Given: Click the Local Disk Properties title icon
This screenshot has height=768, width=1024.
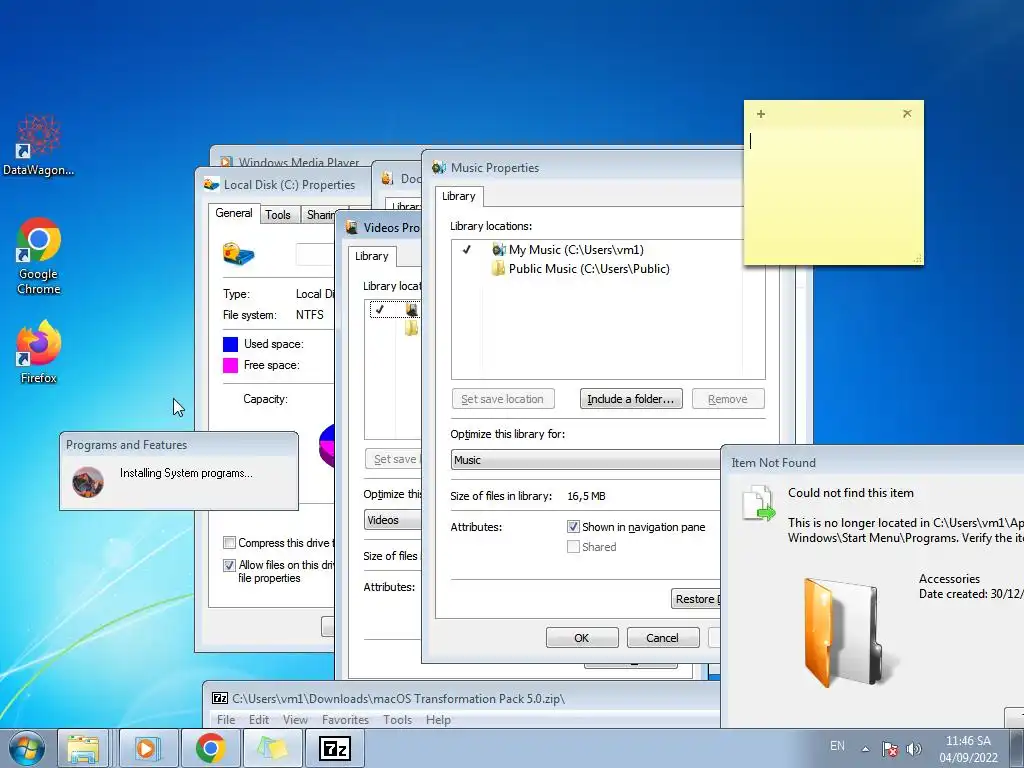Looking at the screenshot, I should 212,185.
